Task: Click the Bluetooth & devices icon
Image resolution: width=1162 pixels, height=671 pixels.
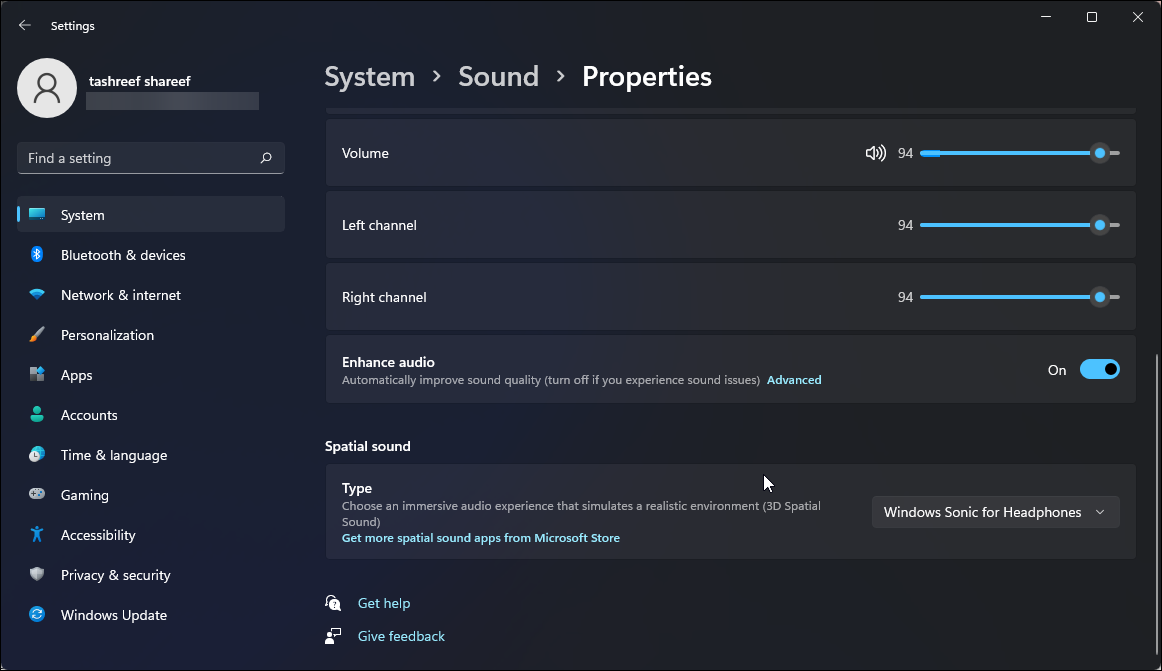Action: 37,255
